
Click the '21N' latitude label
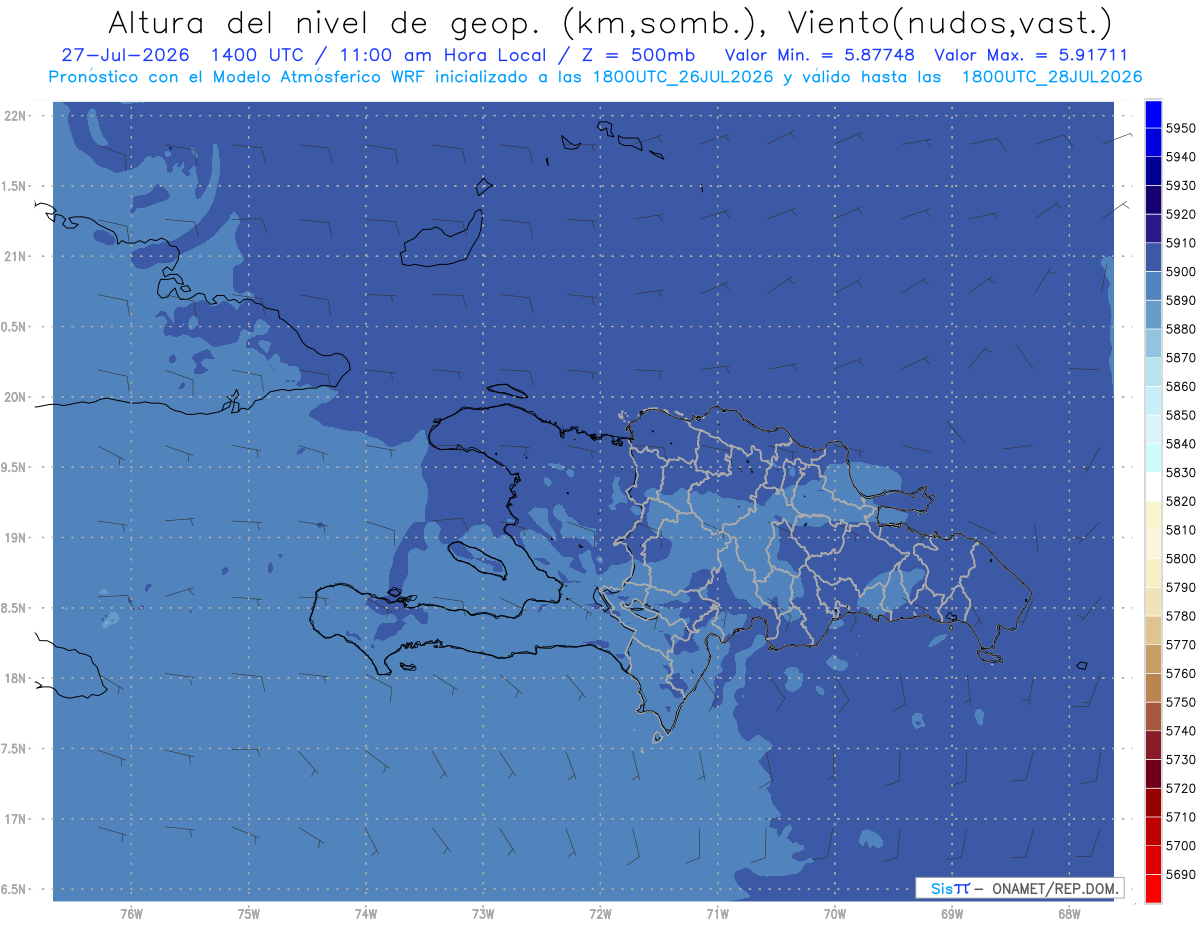(x=15, y=256)
